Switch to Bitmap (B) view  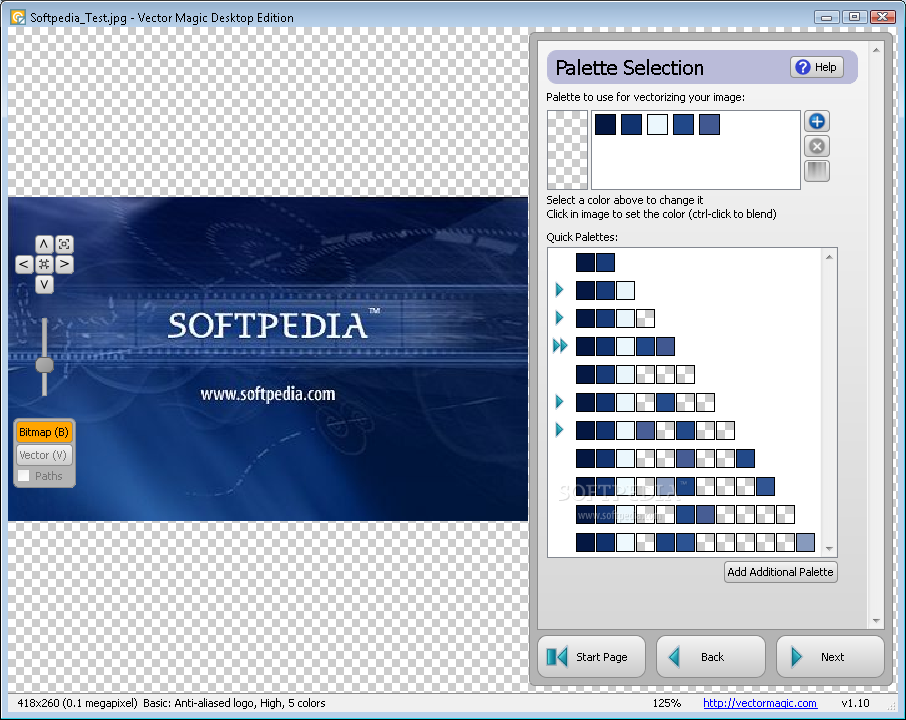pos(44,432)
